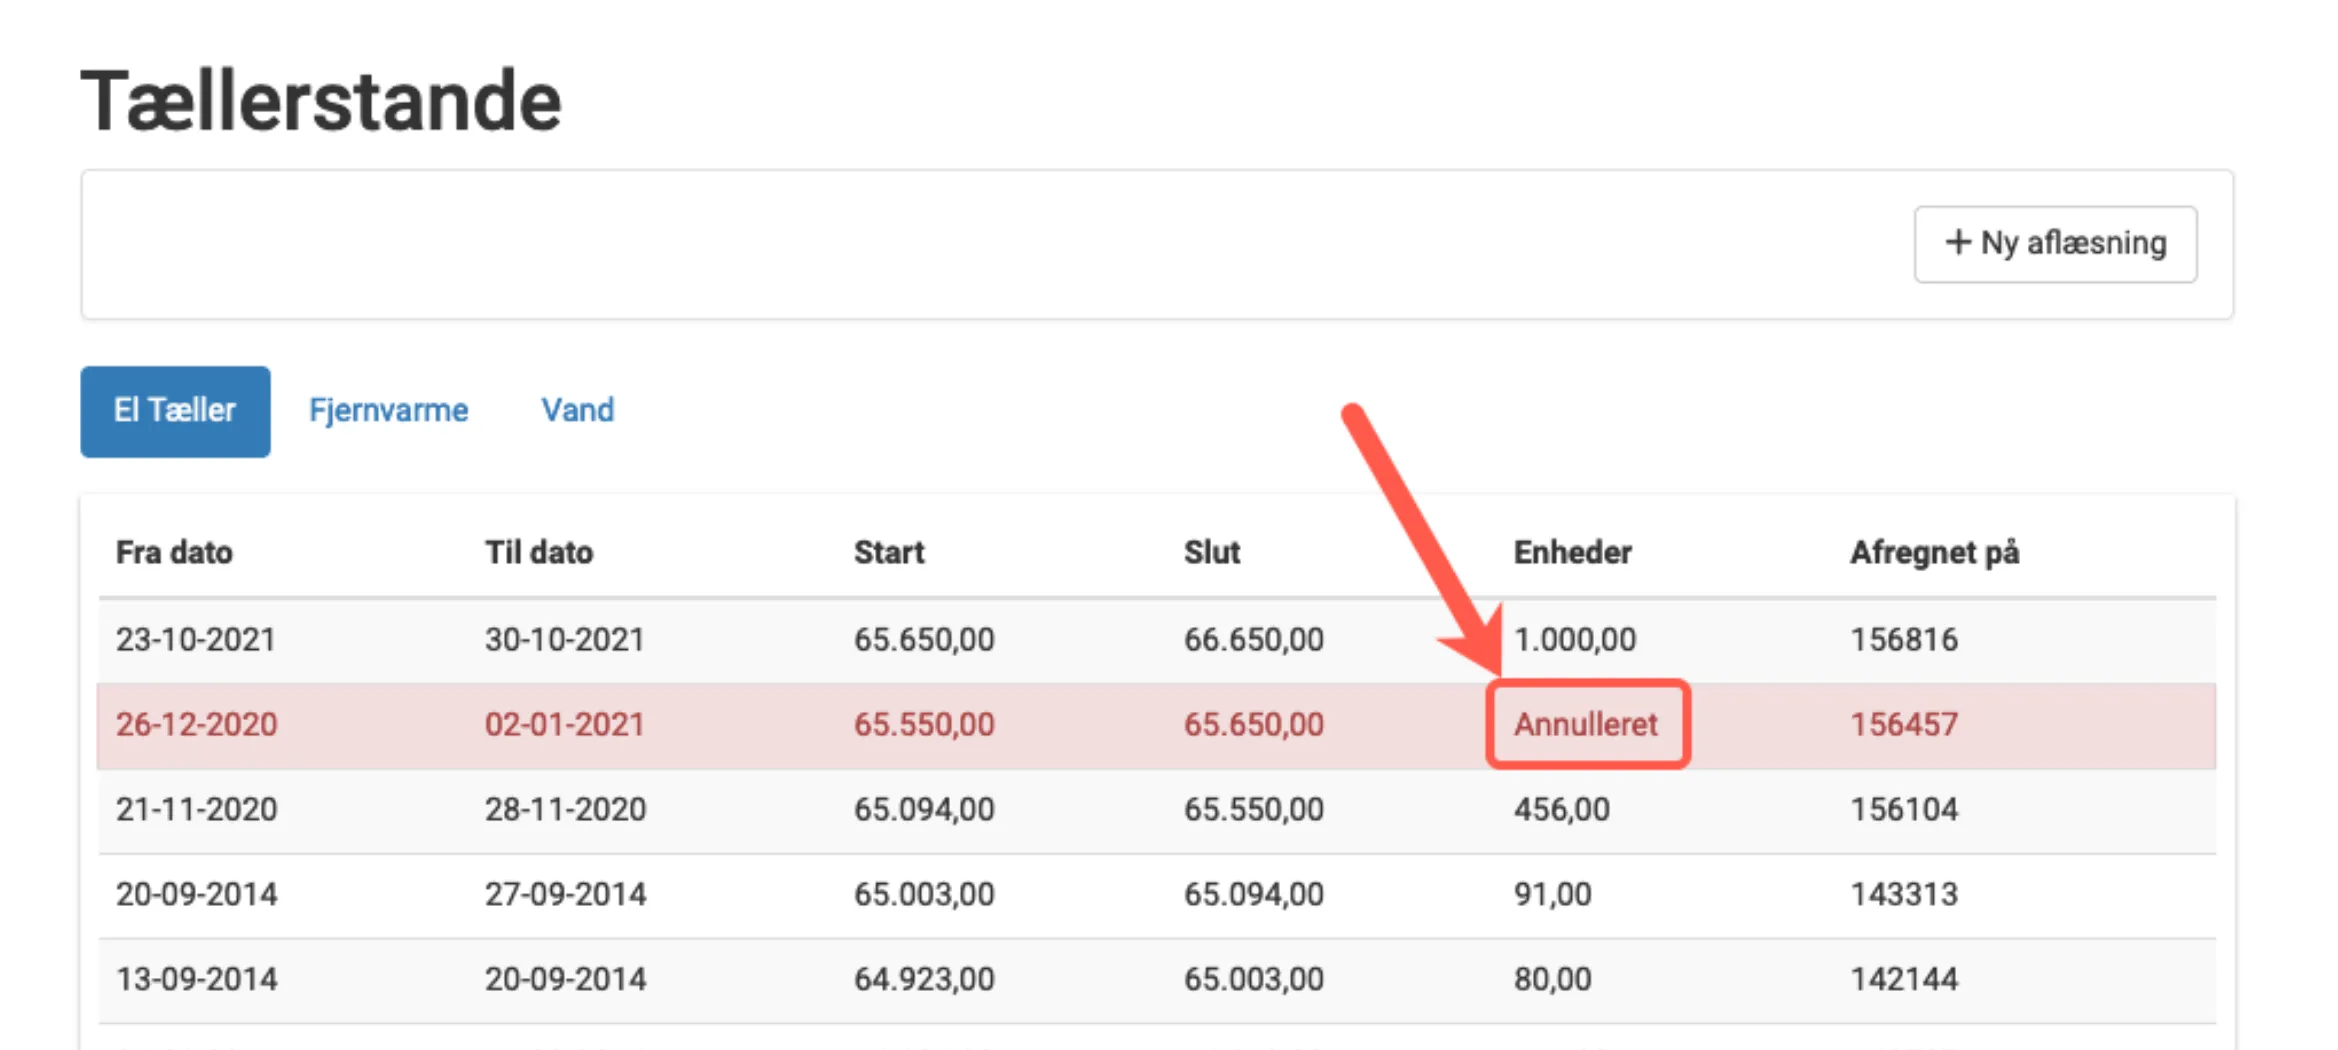This screenshot has width=2338, height=1050.
Task: Click the 456,00 units value
Action: pos(1561,809)
